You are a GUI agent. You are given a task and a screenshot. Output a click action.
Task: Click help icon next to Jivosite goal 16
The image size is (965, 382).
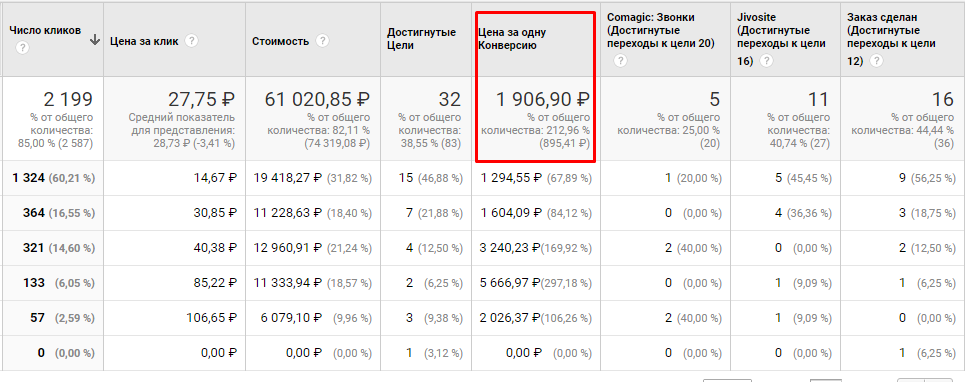point(766,61)
